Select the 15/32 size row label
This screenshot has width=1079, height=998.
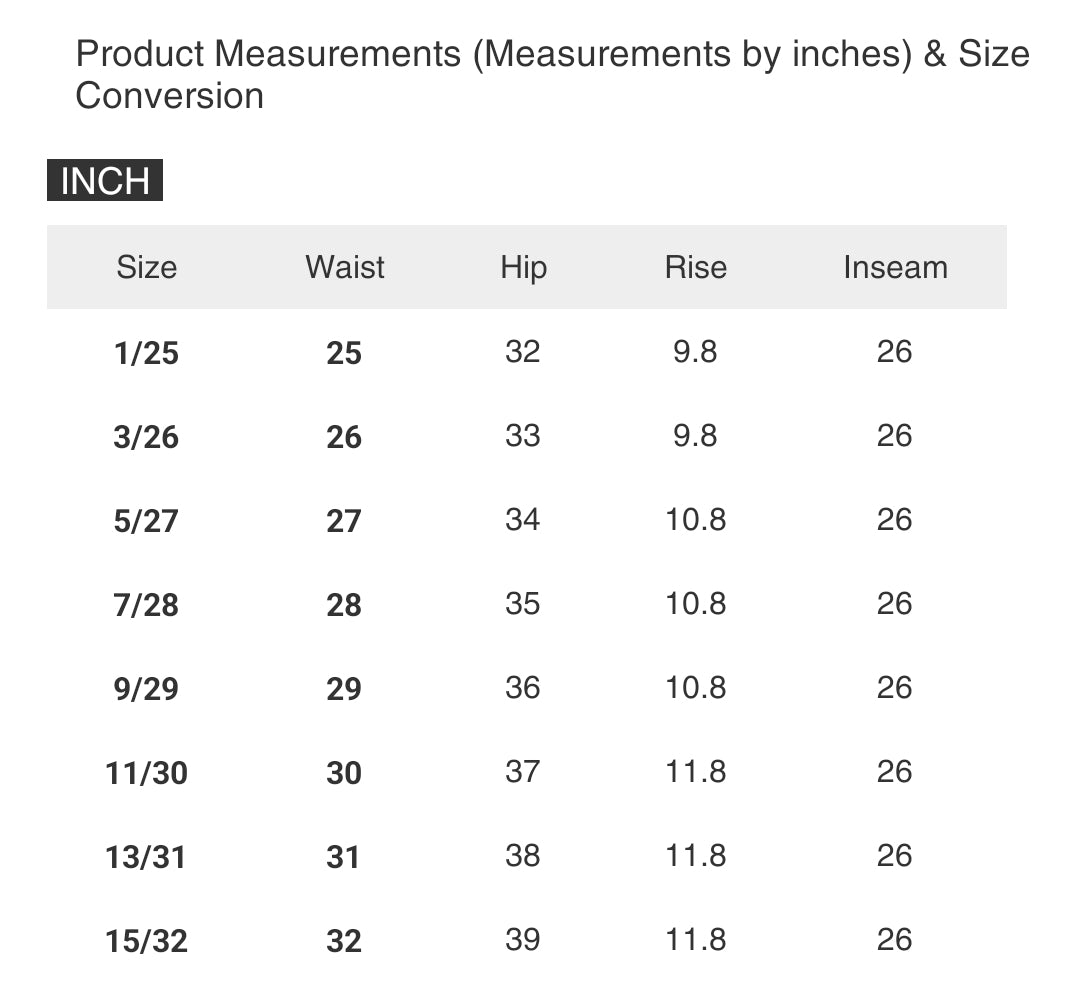146,941
